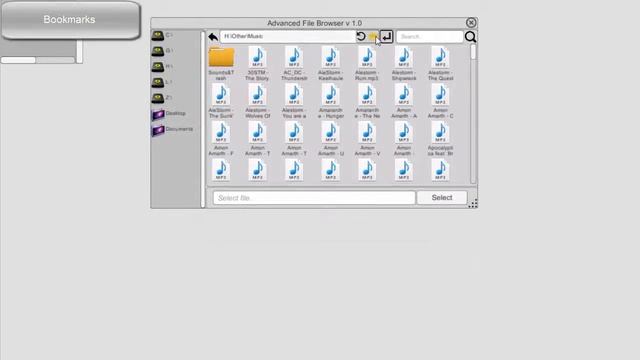Screen dimensions: 640x360
Task: Open the Desktop shortcut in the sidebar
Action: [x=169, y=114]
